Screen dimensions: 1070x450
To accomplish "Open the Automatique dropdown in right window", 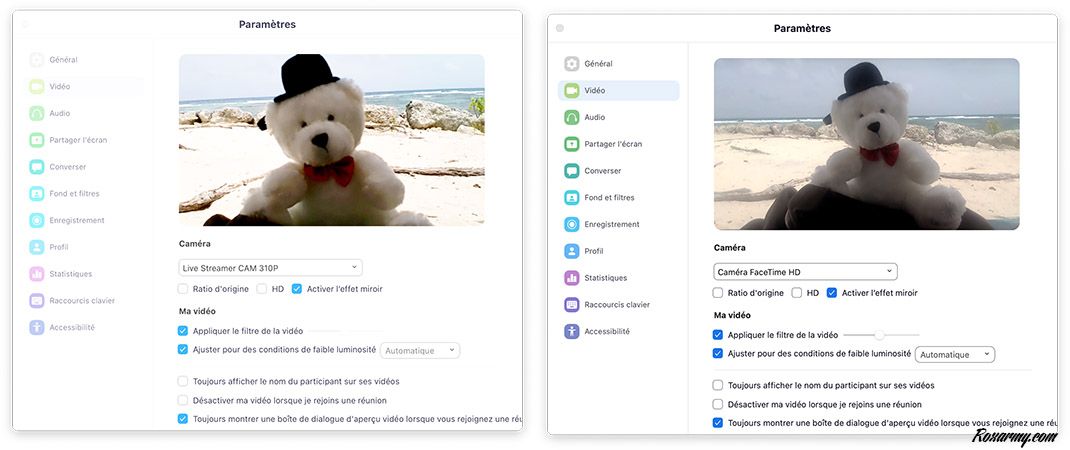I will click(955, 354).
